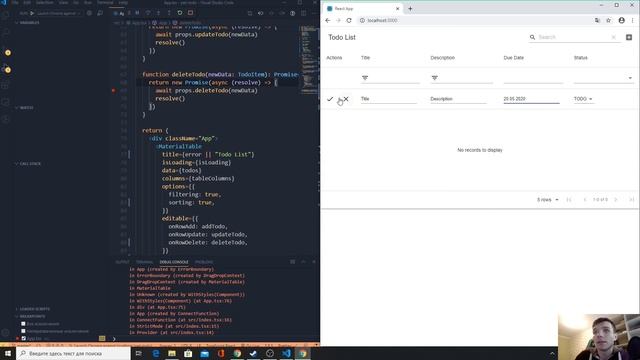The width and height of the screenshot is (640, 360).
Task: Open launch configuration gear in VS Code
Action: coord(89,13)
